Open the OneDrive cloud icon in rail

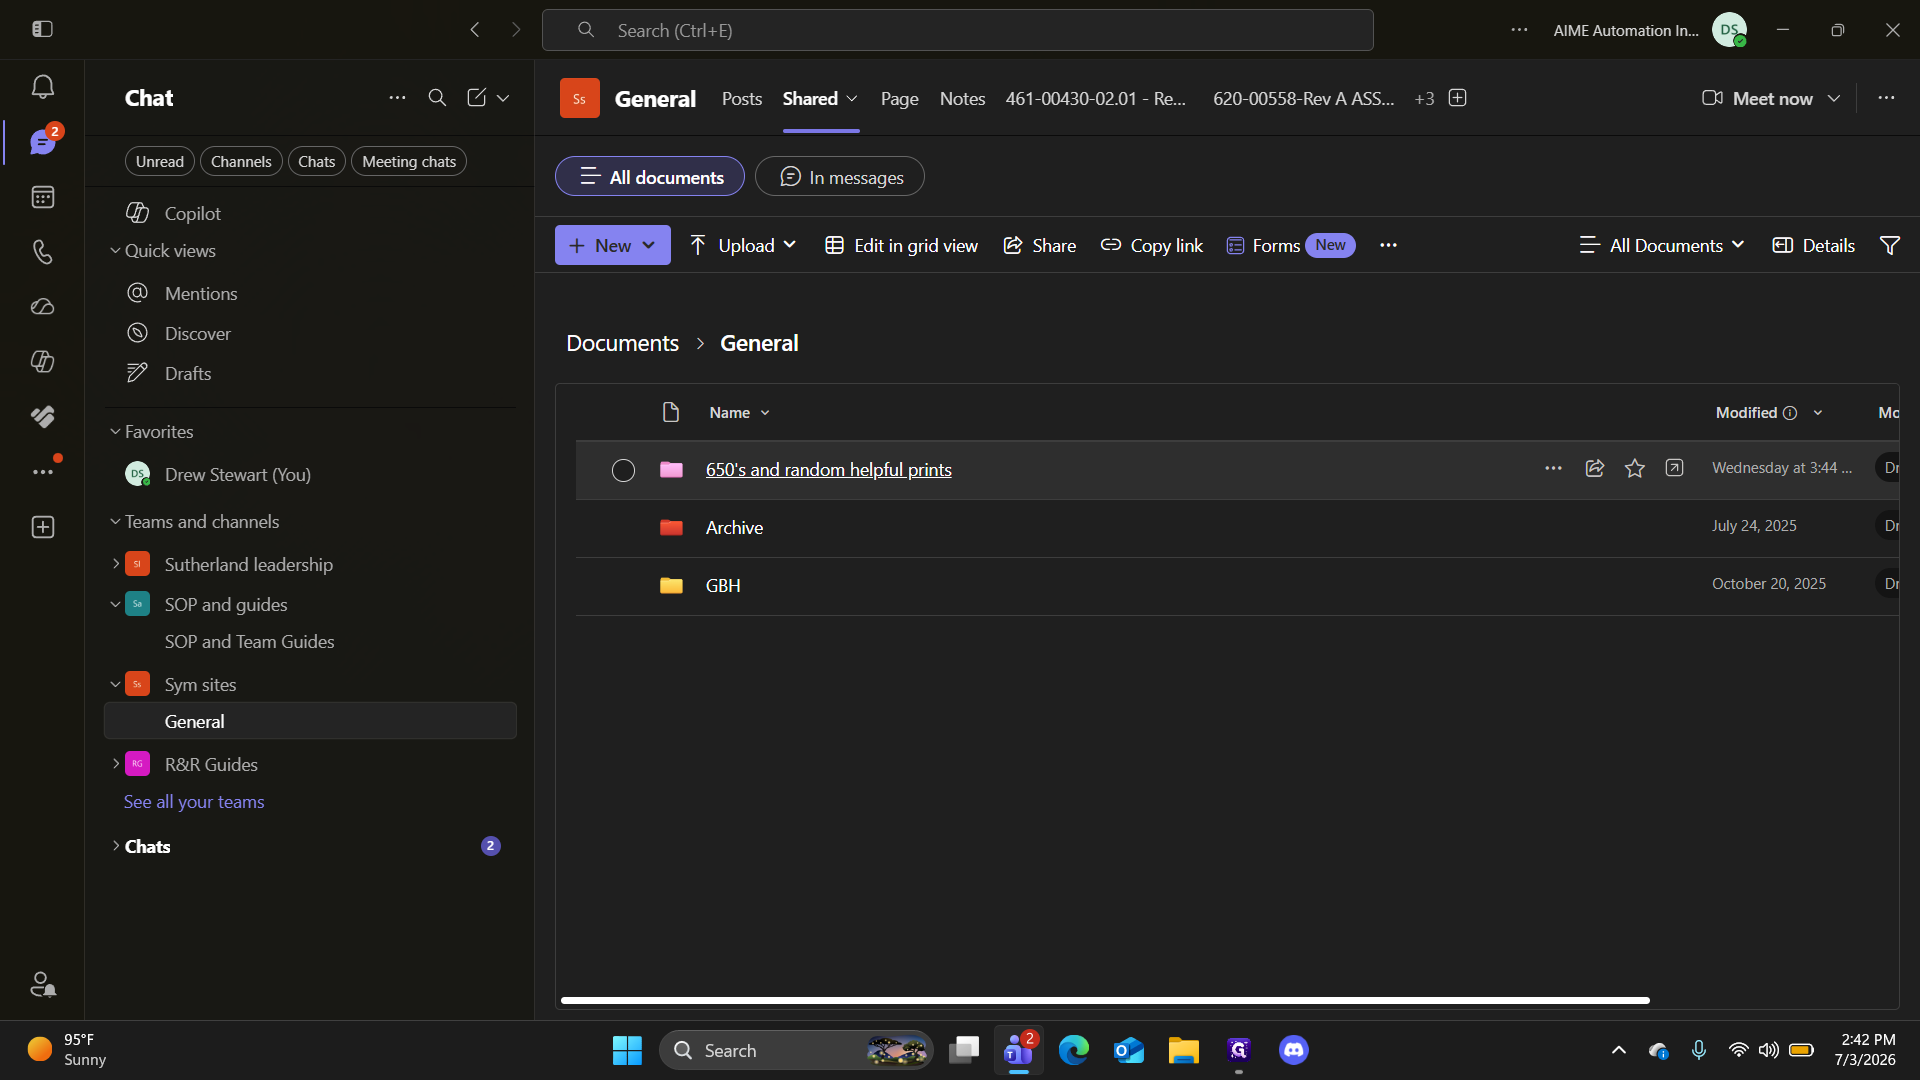click(x=42, y=307)
